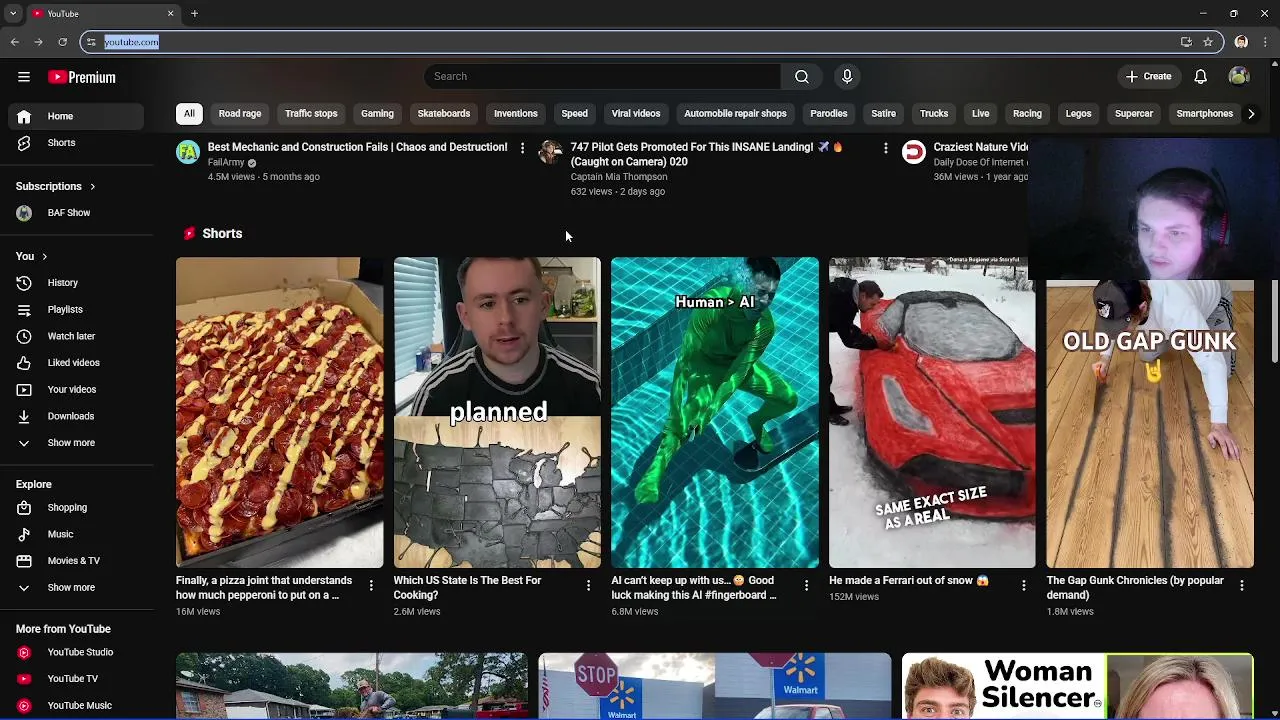Screen dimensions: 1280x720
Task: Go back in the browser
Action: (15, 42)
